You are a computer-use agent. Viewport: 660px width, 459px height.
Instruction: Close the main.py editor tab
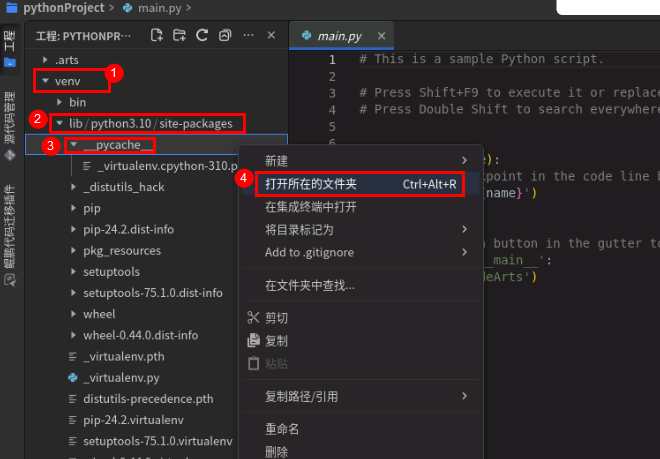click(381, 36)
